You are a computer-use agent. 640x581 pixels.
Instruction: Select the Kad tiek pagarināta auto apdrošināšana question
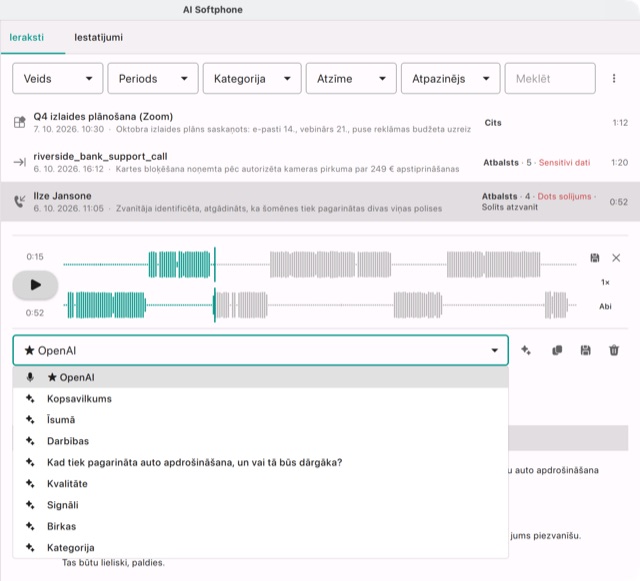[260, 462]
